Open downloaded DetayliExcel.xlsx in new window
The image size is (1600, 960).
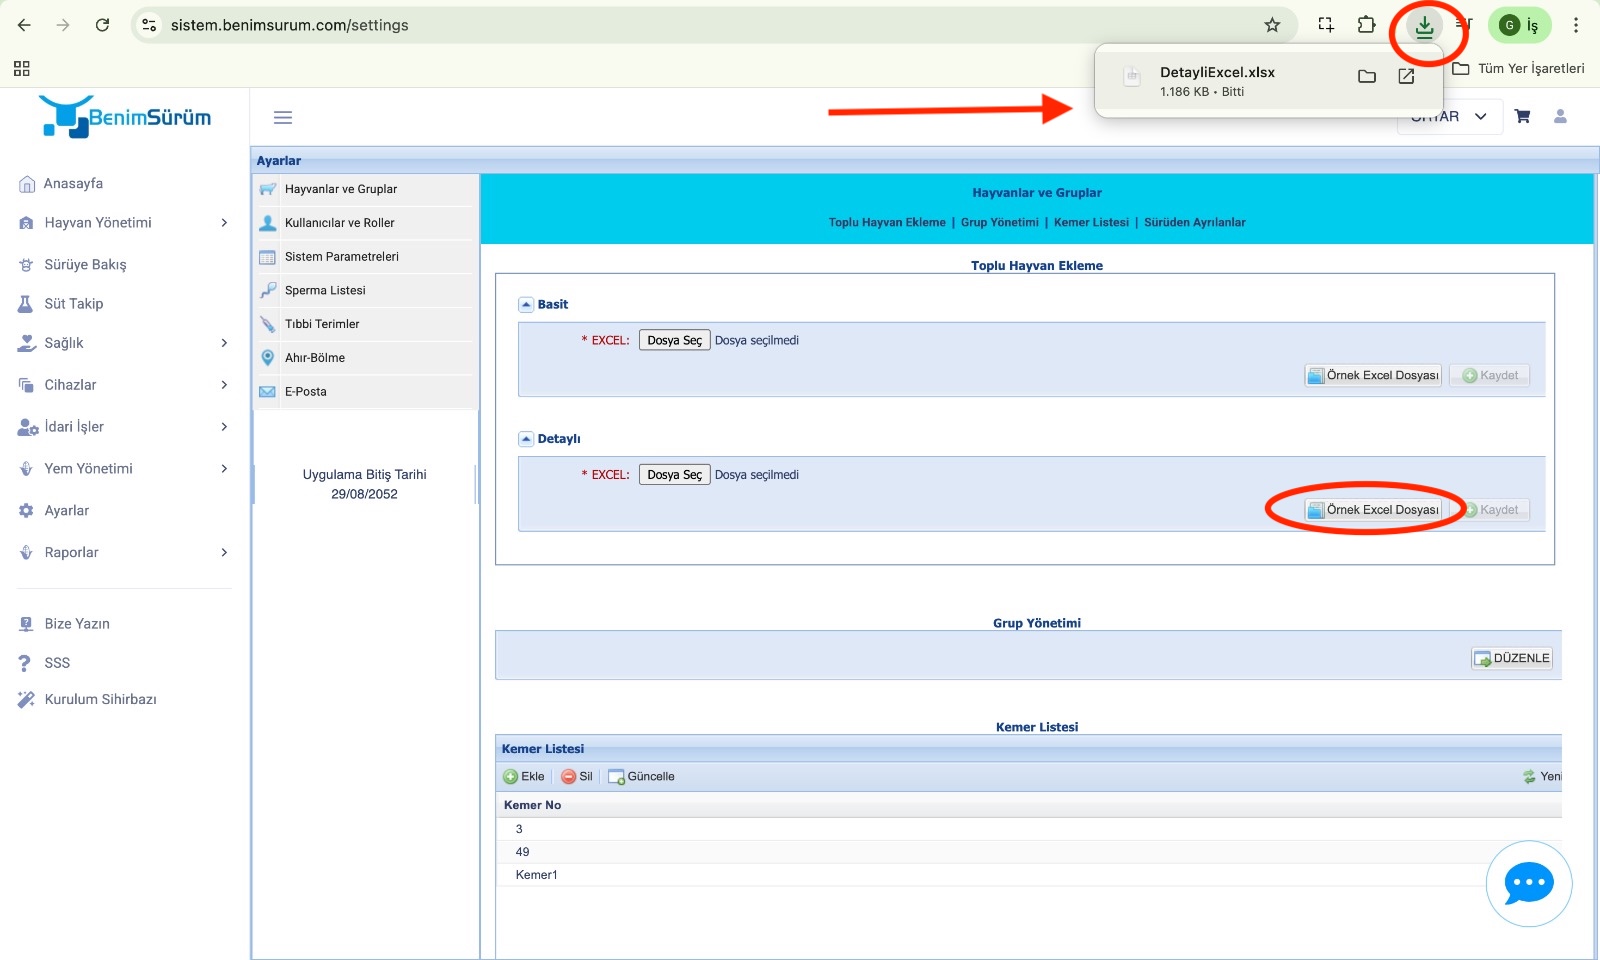(x=1406, y=77)
